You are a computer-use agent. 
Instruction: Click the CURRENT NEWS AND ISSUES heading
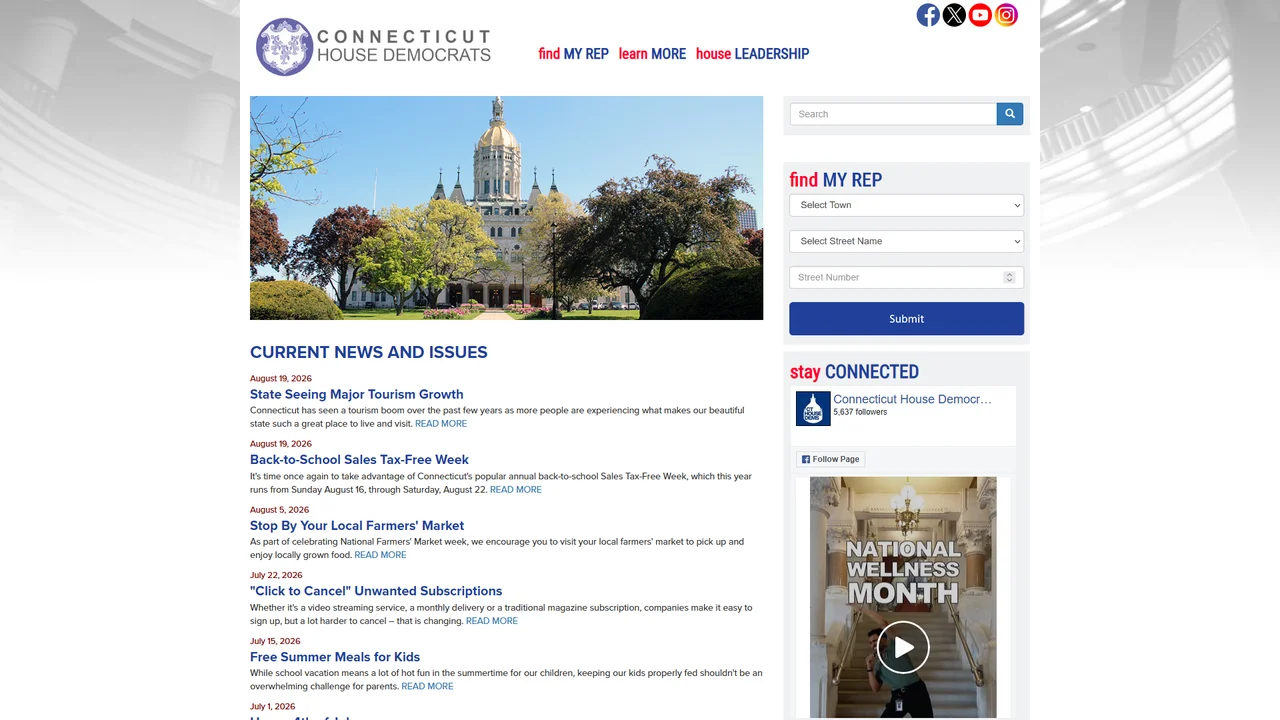click(369, 352)
